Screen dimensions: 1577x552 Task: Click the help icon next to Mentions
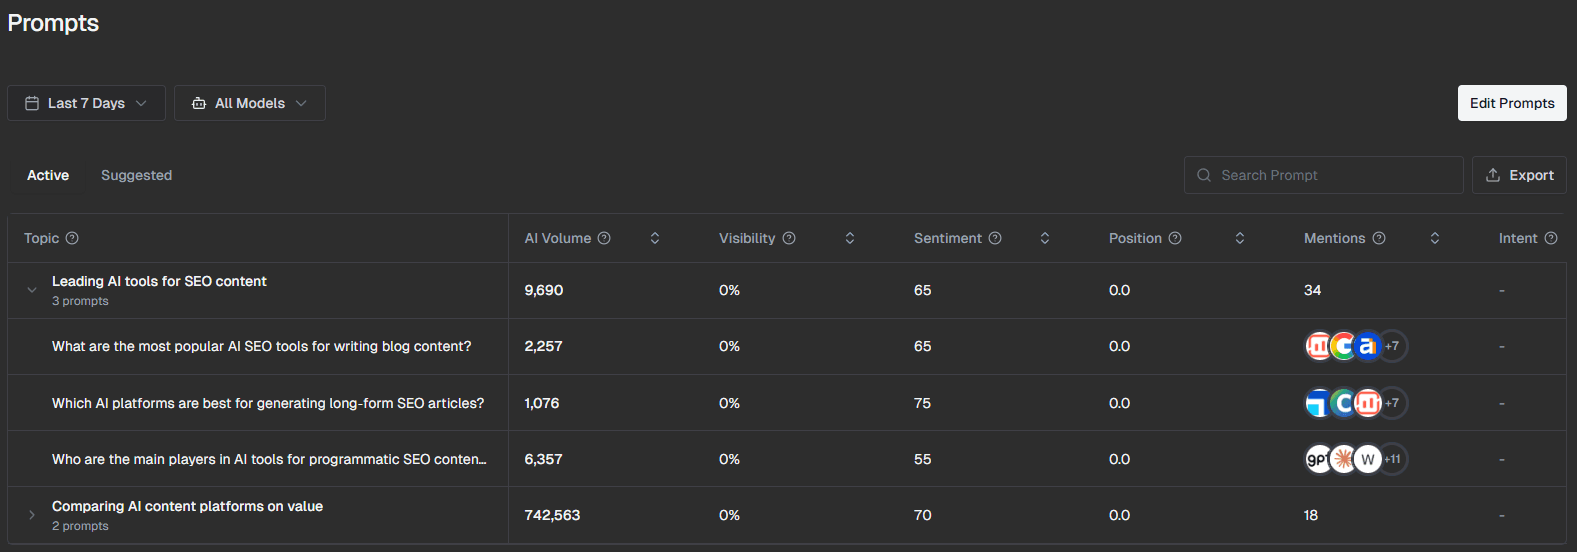1379,238
